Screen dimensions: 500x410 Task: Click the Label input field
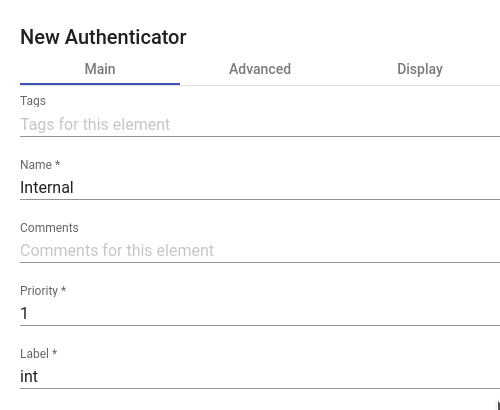click(x=260, y=376)
